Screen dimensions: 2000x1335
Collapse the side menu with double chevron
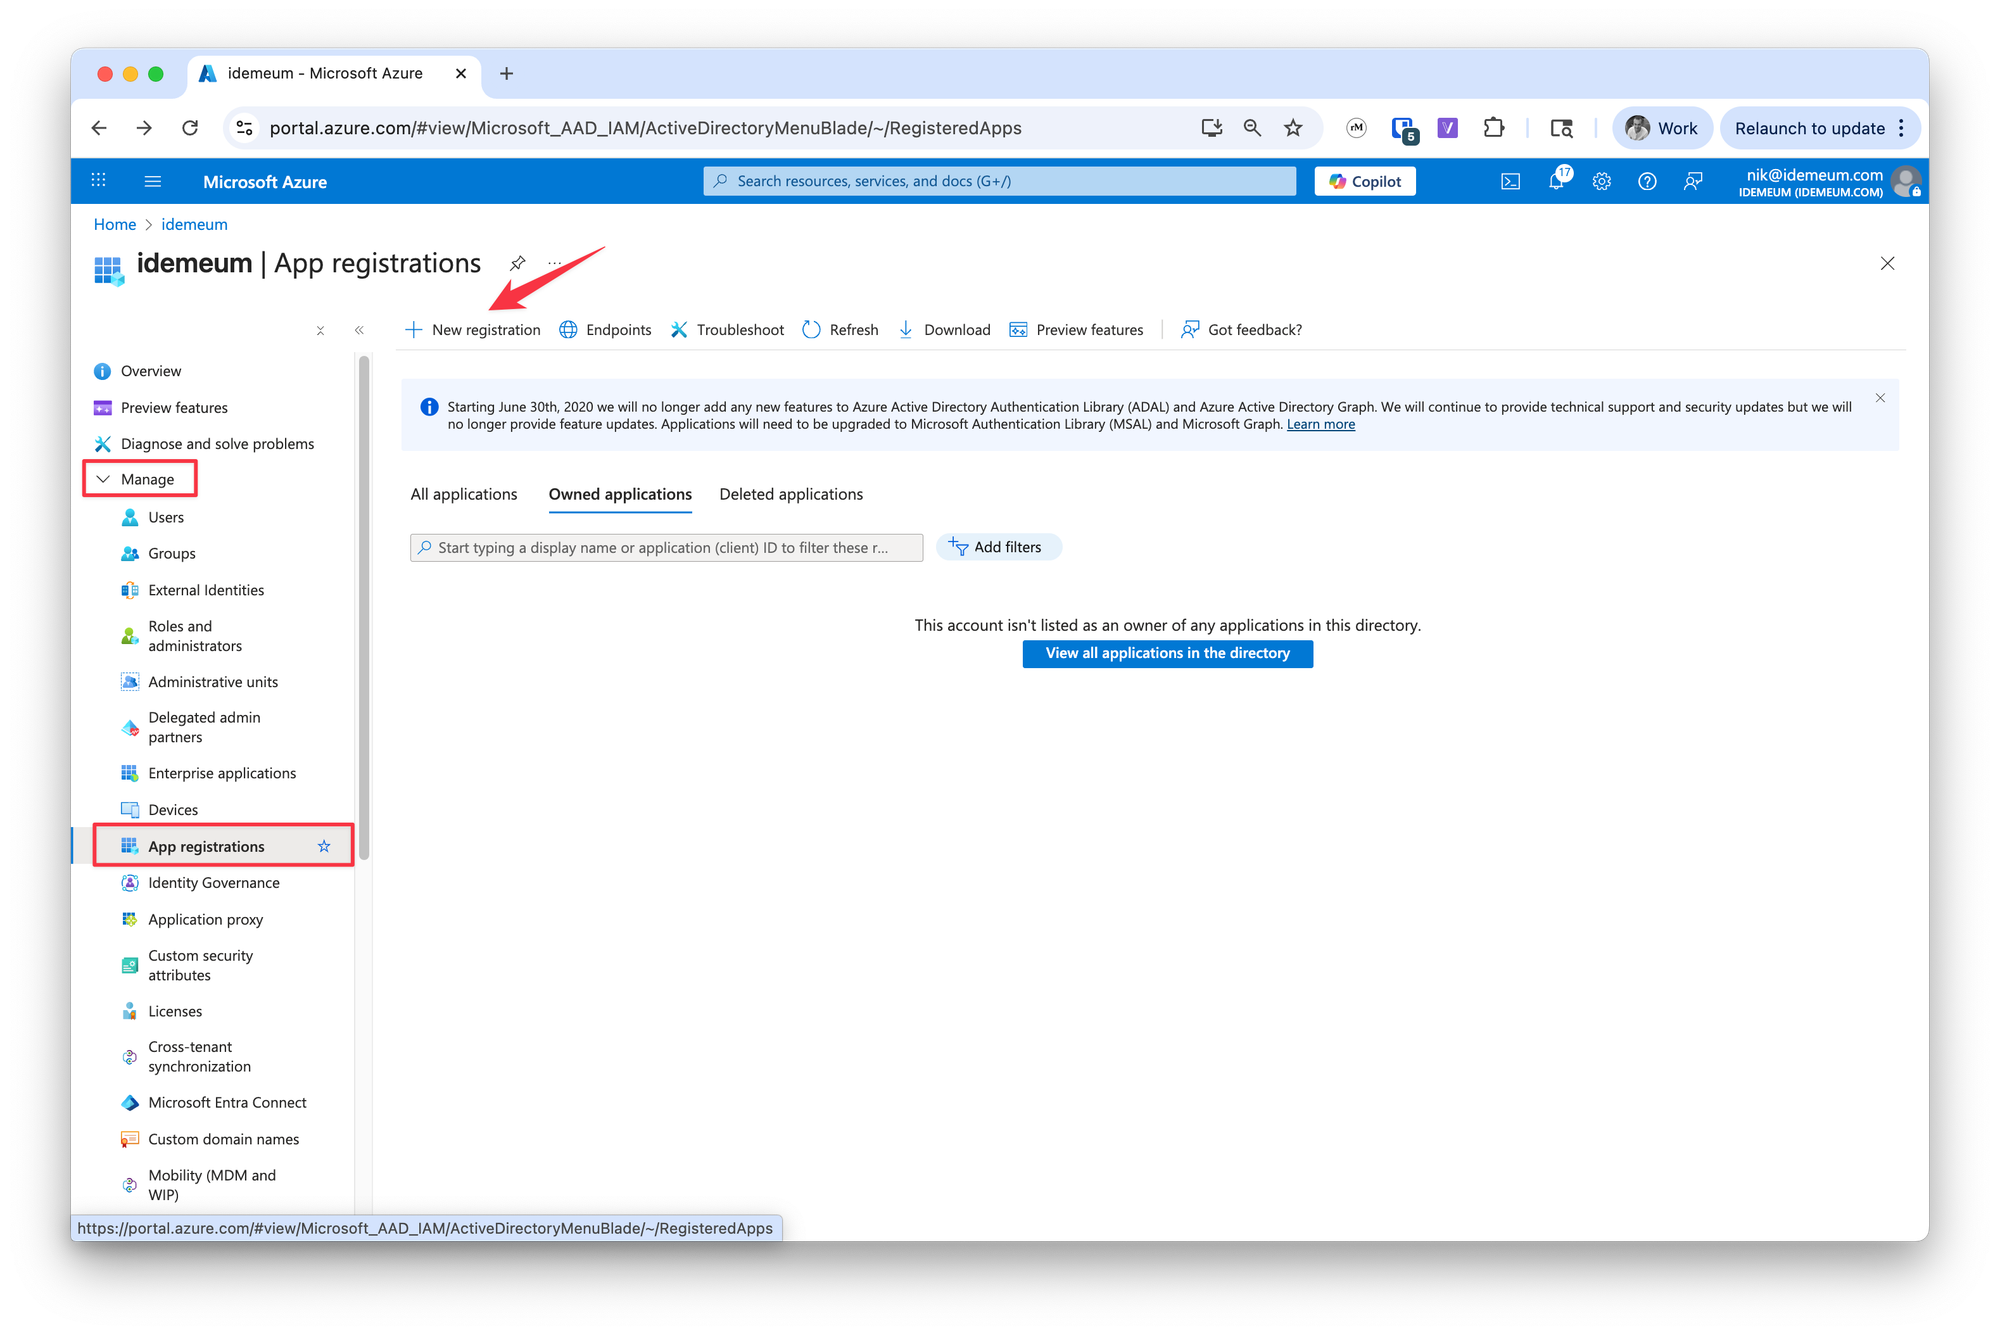(359, 330)
